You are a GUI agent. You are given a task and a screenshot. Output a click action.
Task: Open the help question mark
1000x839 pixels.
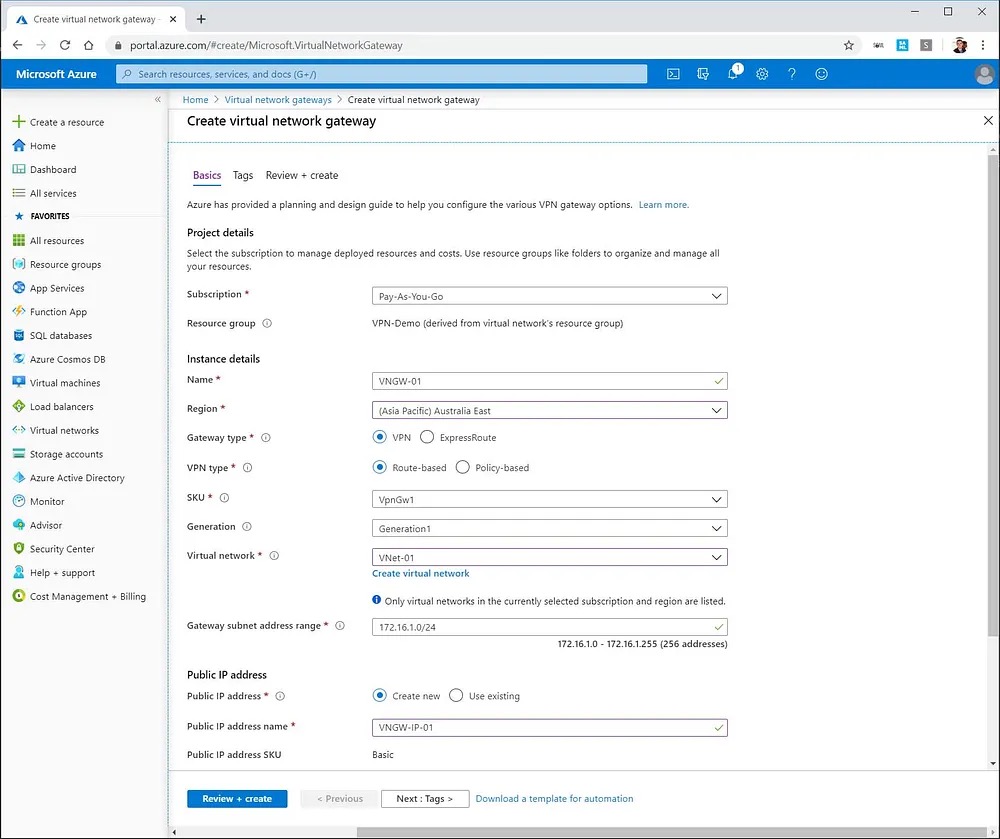click(791, 74)
